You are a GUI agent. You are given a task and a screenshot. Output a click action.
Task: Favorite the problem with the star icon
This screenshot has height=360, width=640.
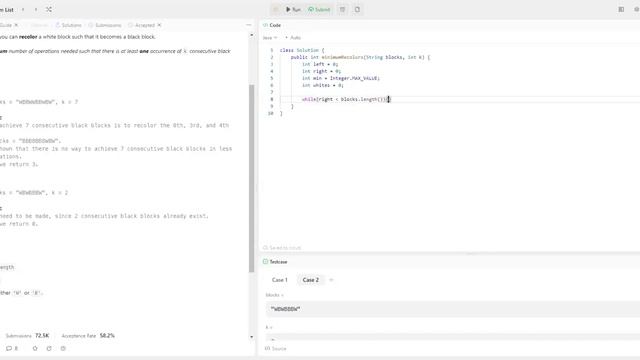[x=35, y=349]
